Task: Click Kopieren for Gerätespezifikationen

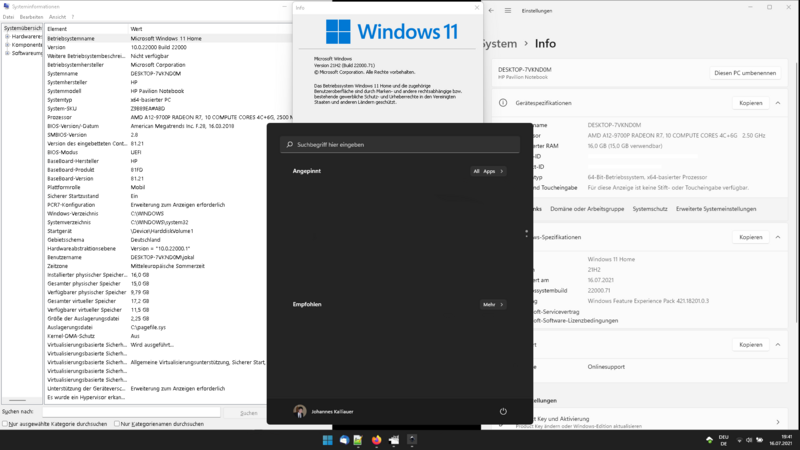Action: tap(751, 103)
